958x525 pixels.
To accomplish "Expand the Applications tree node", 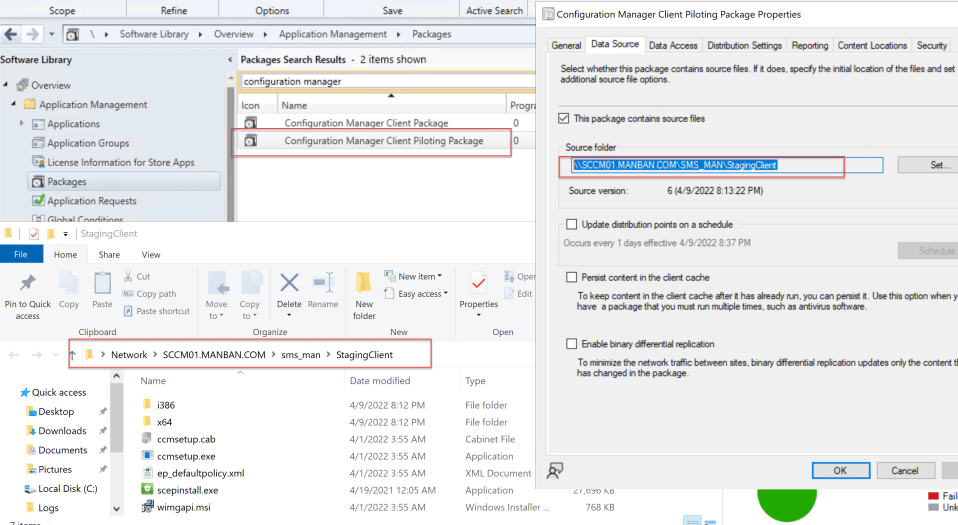I will (x=21, y=123).
